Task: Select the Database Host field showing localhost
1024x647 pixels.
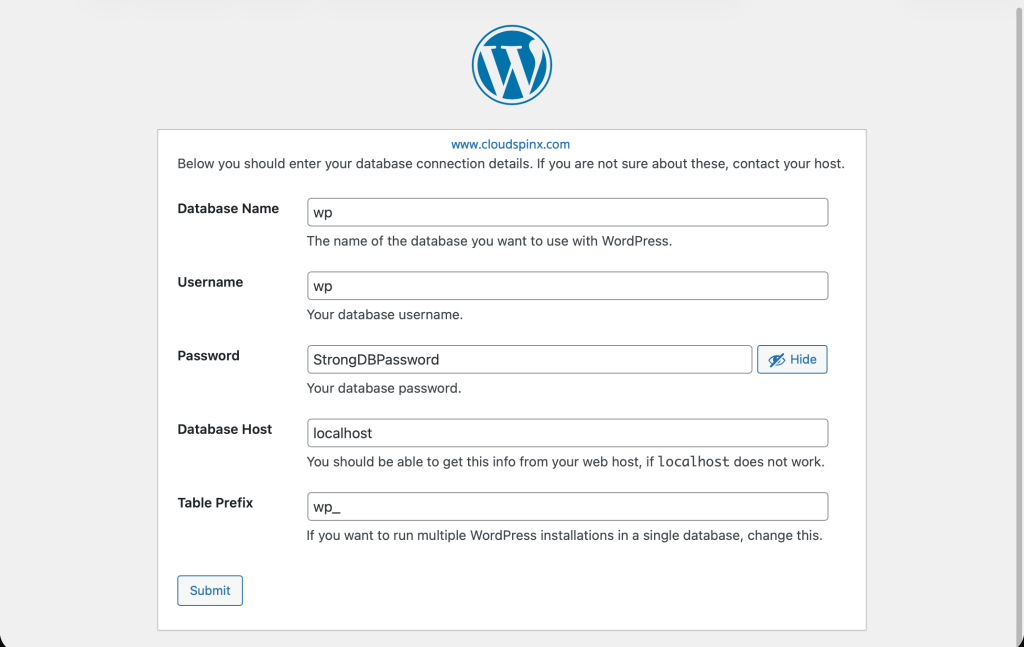Action: (x=567, y=433)
